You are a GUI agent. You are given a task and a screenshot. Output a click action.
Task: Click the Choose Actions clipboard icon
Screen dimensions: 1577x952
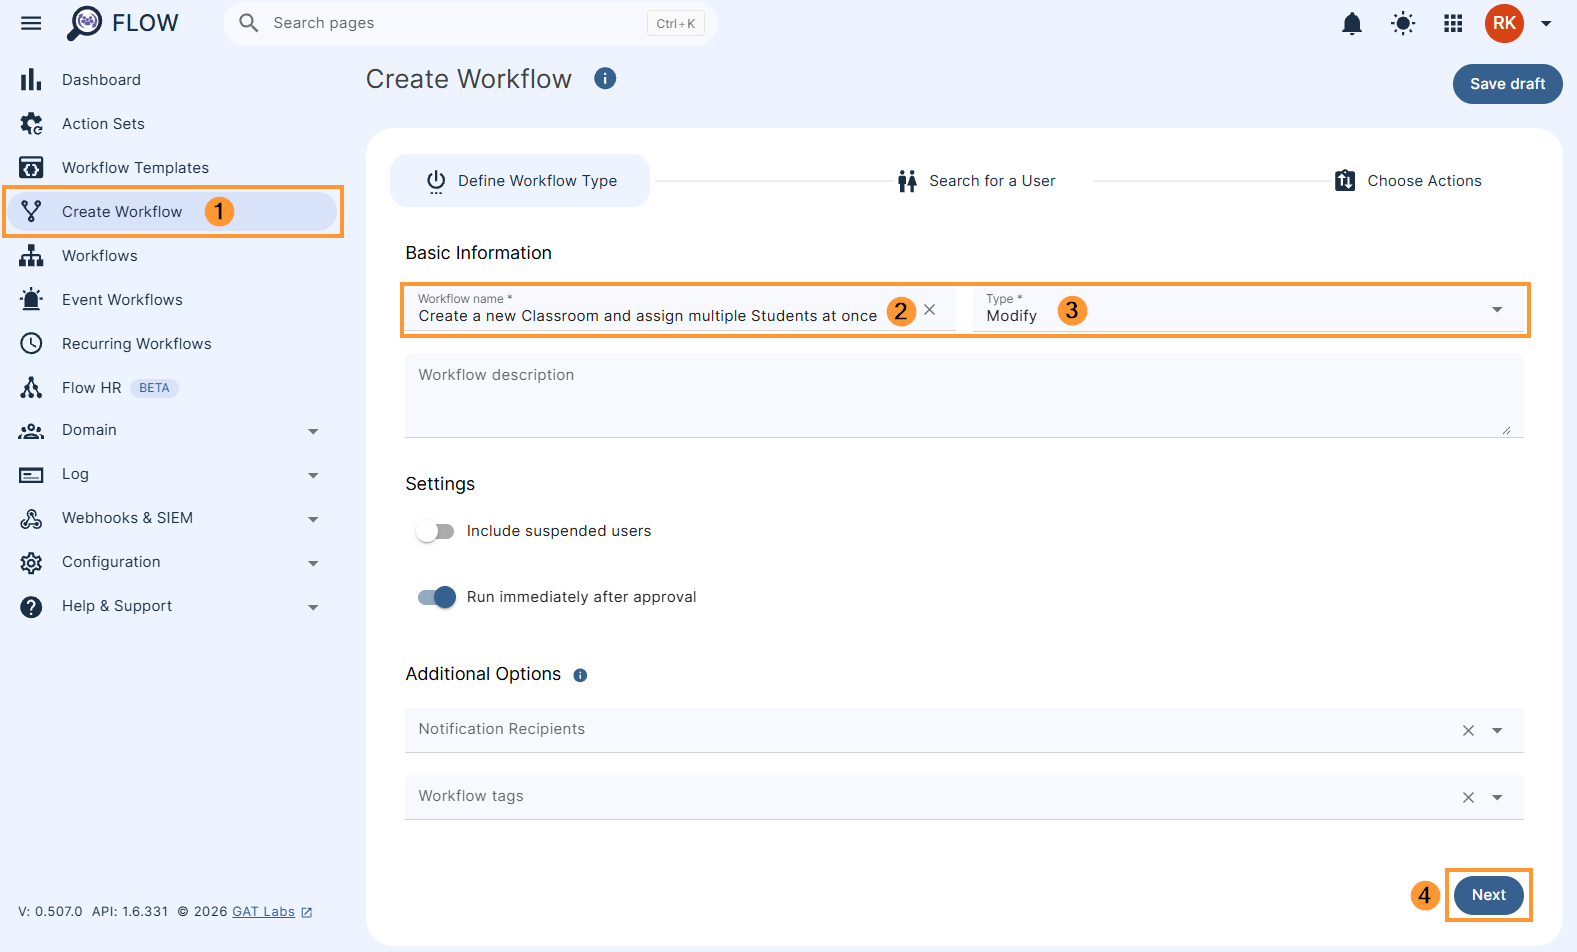pyautogui.click(x=1345, y=181)
